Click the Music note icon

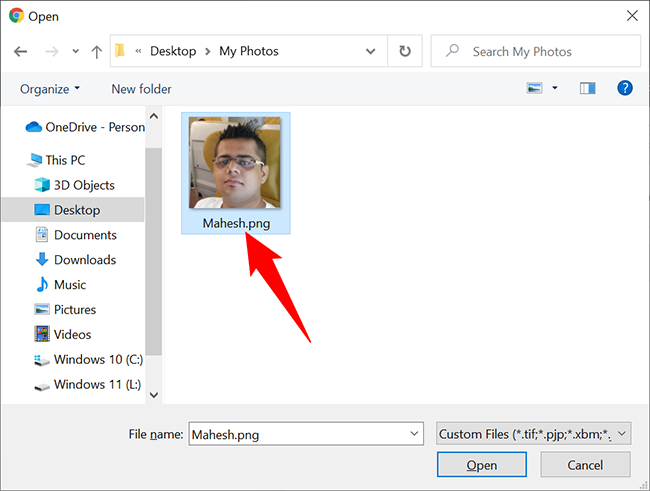point(42,284)
